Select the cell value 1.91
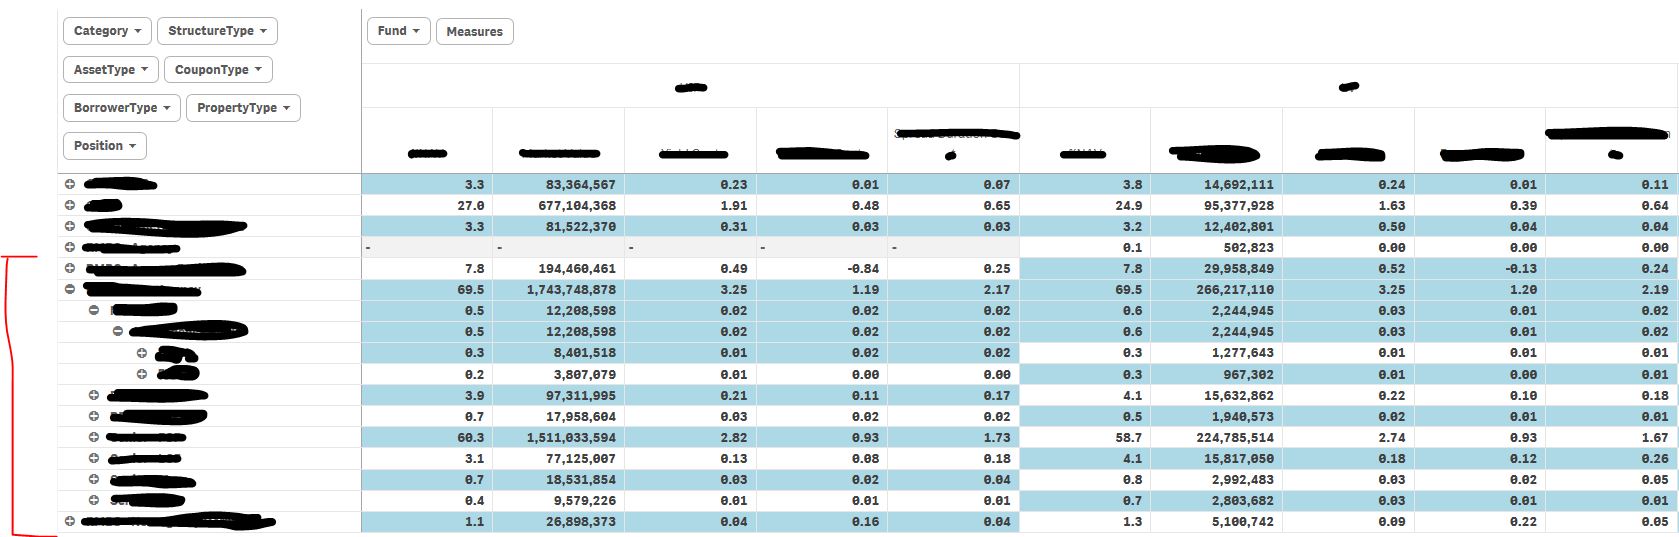 [690, 206]
